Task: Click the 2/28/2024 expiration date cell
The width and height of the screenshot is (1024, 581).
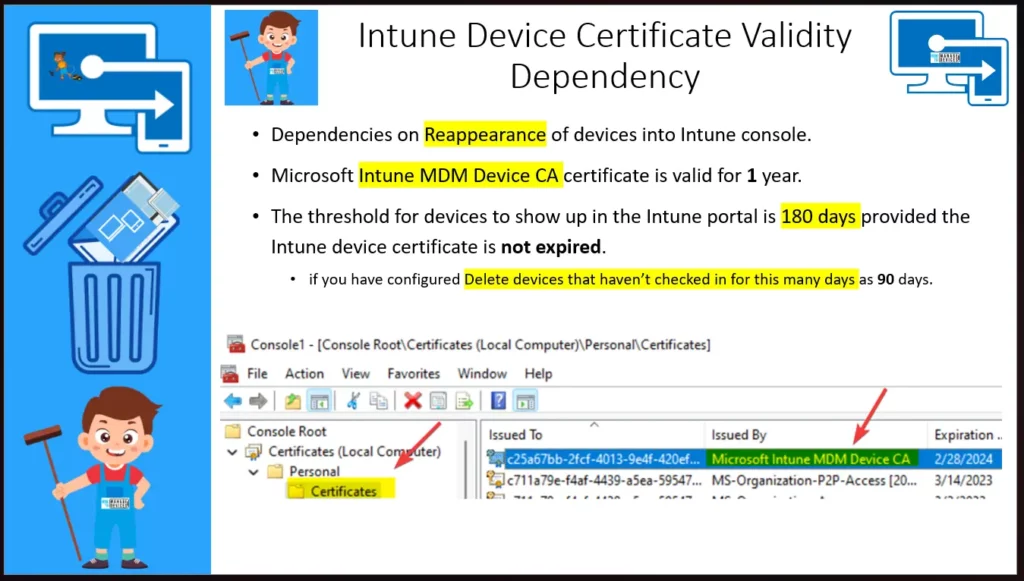Action: [963, 458]
